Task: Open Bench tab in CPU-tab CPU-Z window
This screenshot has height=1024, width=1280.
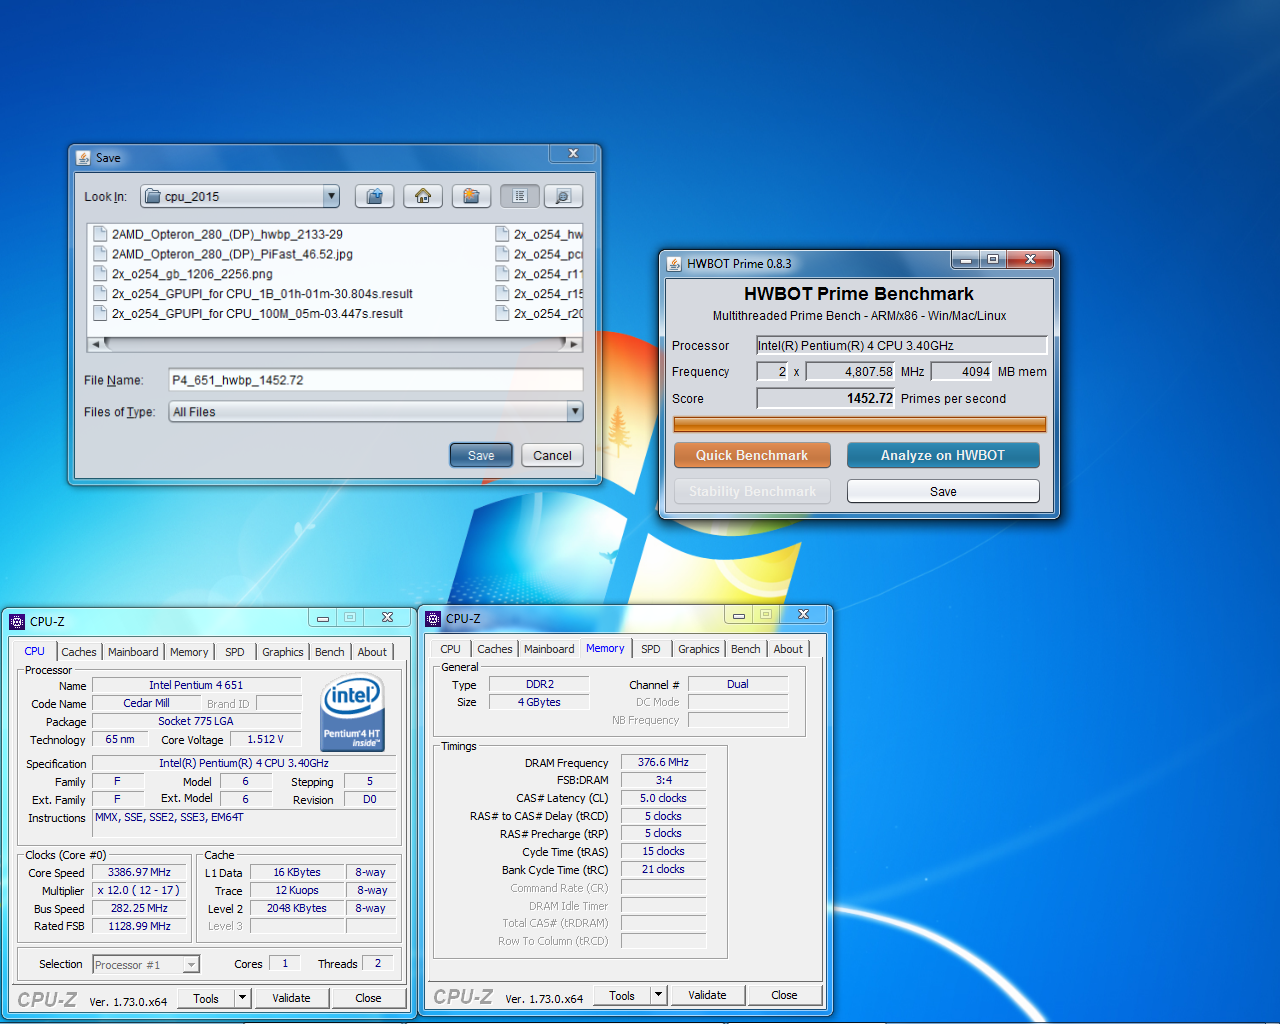Action: click(330, 652)
